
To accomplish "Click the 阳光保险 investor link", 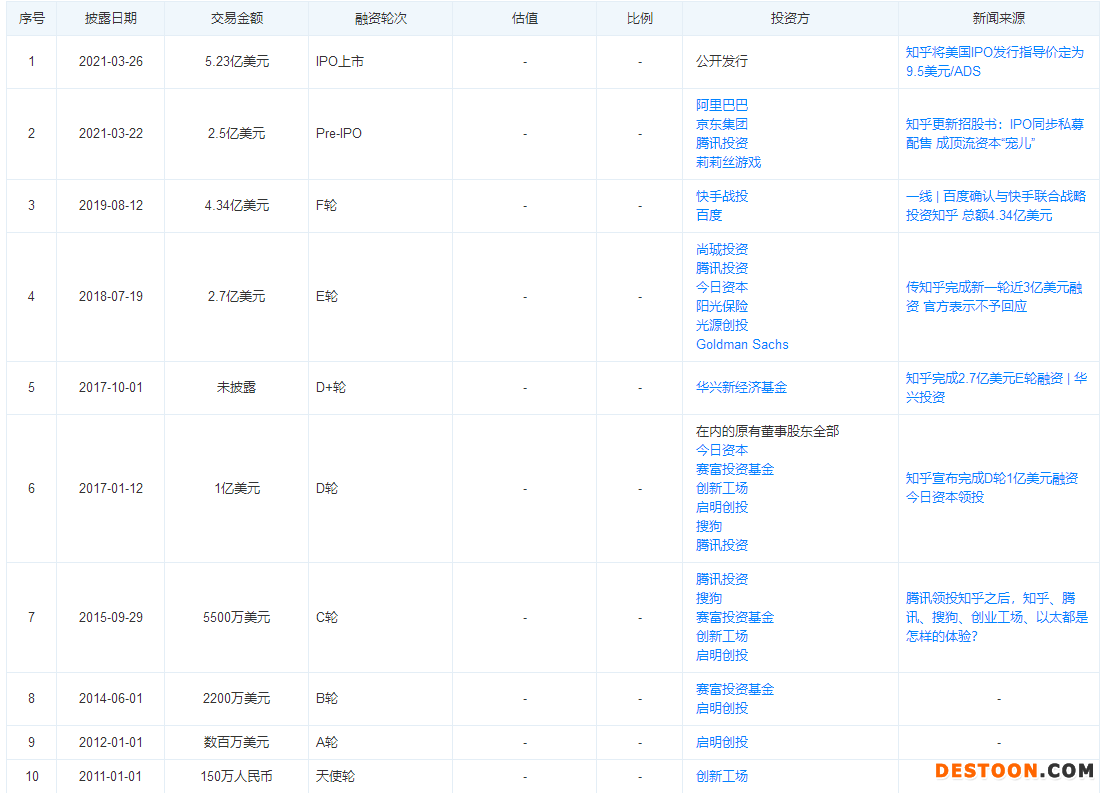I will (x=721, y=306).
